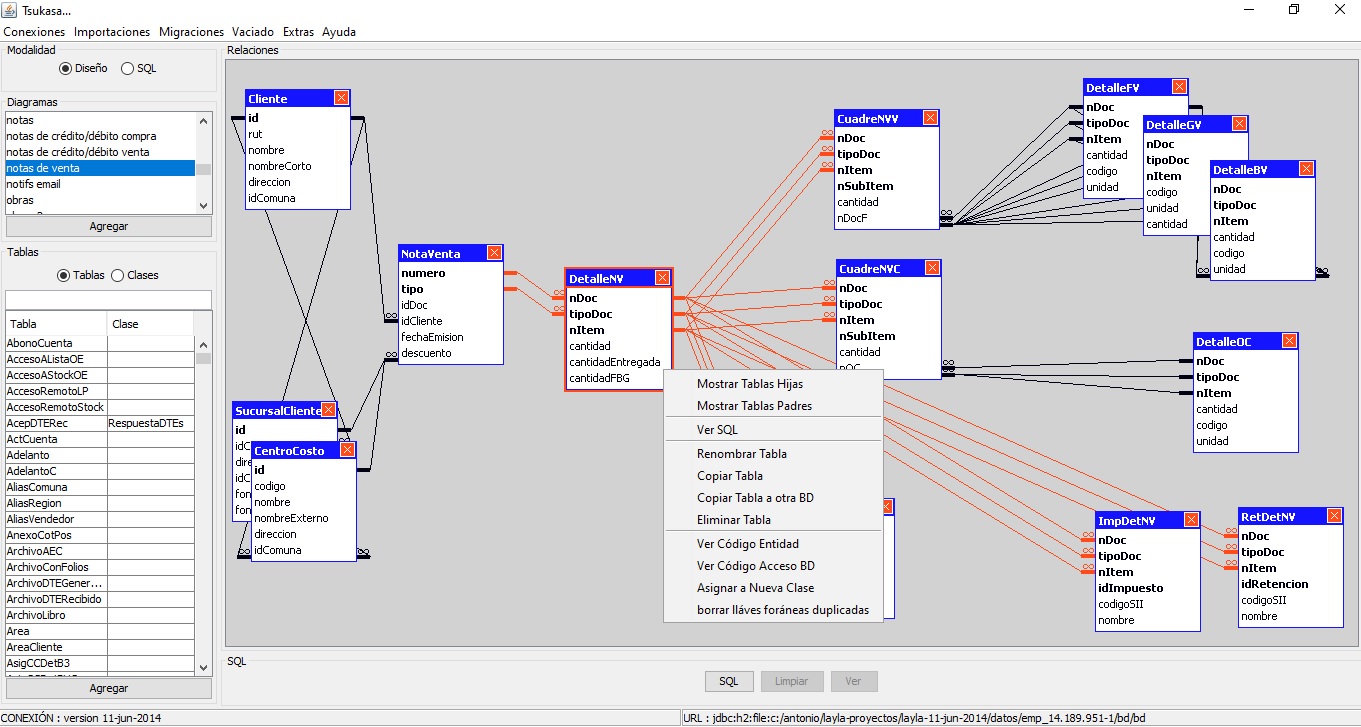Close the ImpDetNV table box
This screenshot has height=727, width=1361.
pyautogui.click(x=1191, y=520)
